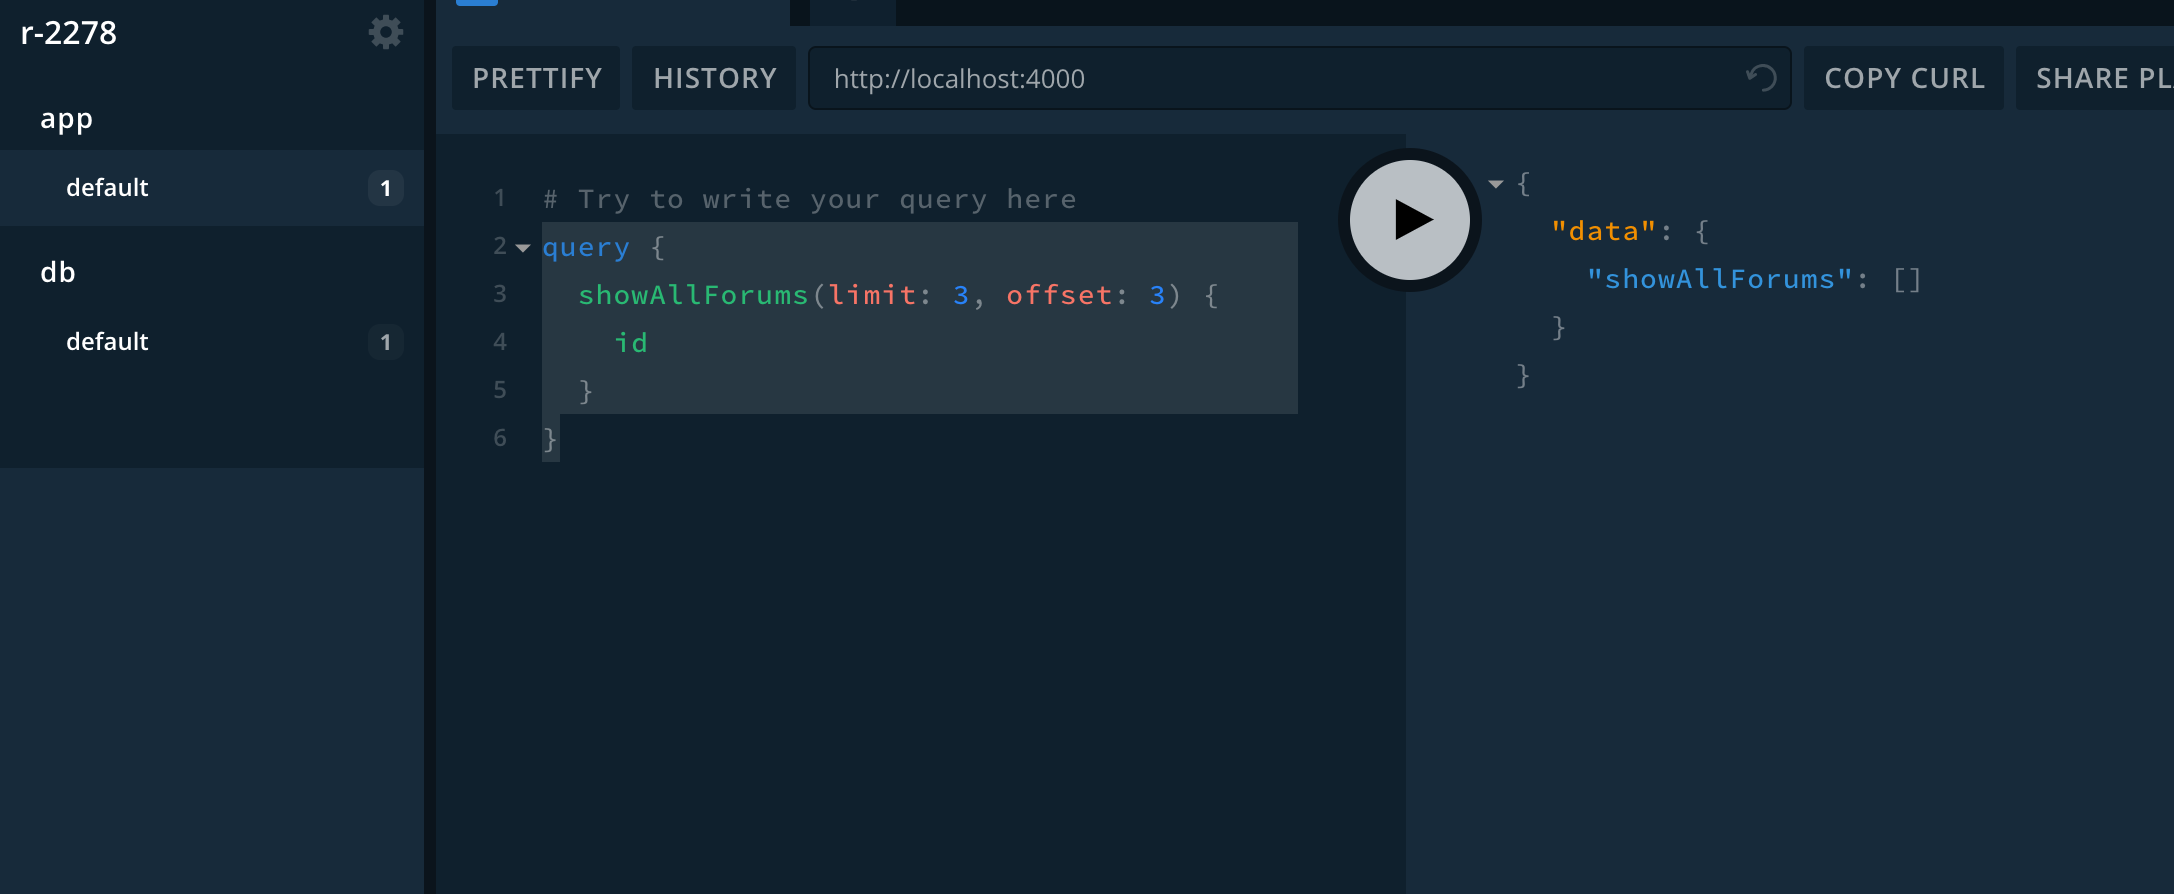2174x894 pixels.
Task: Open workspace settings gear icon
Action: click(x=385, y=33)
